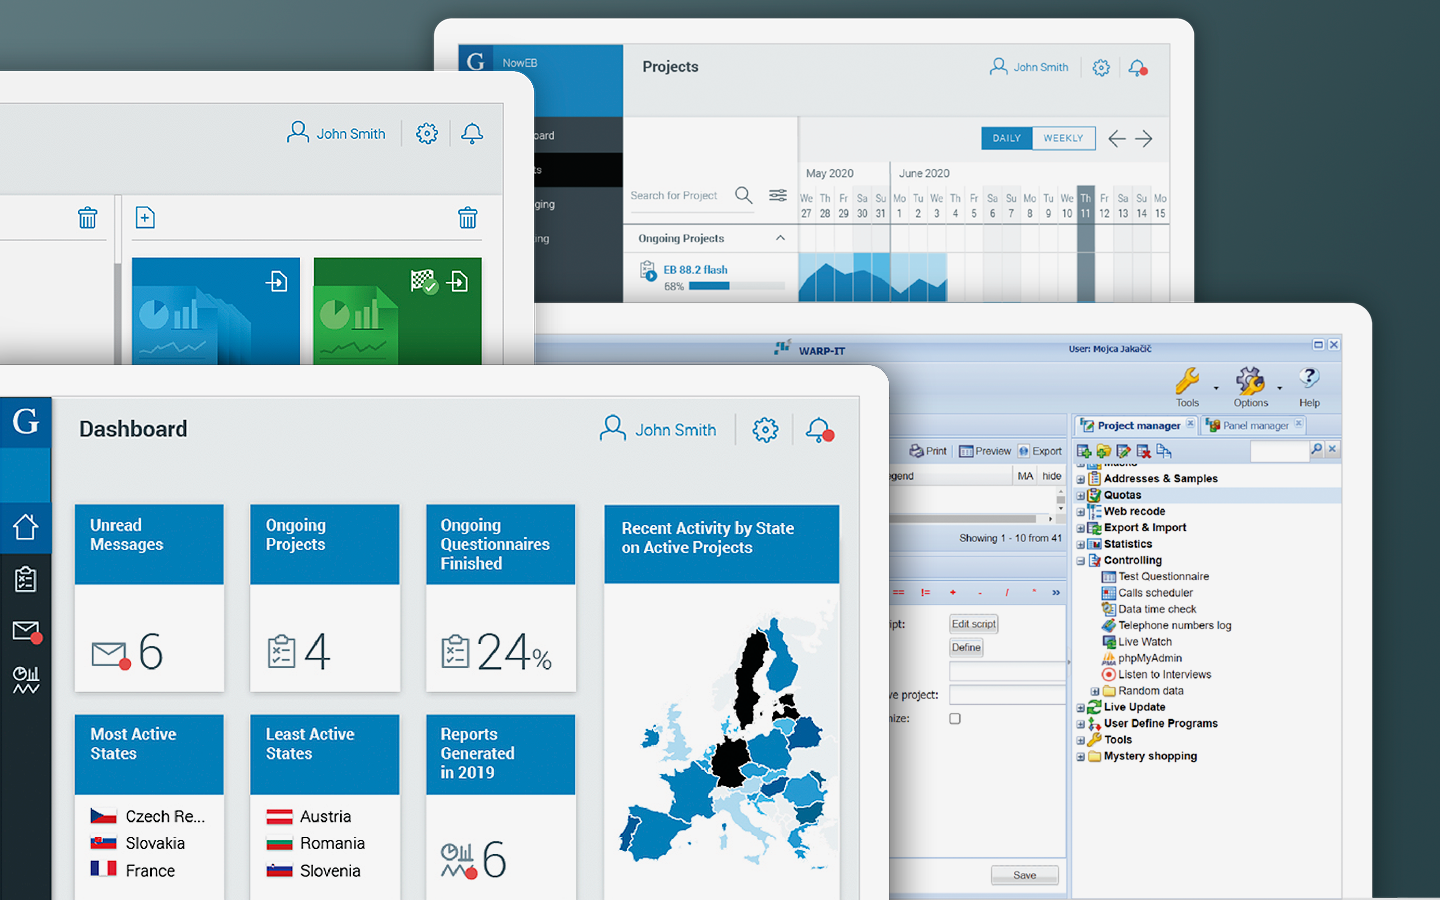
Task: Open filter sliders icon in Projects window
Action: [x=777, y=195]
